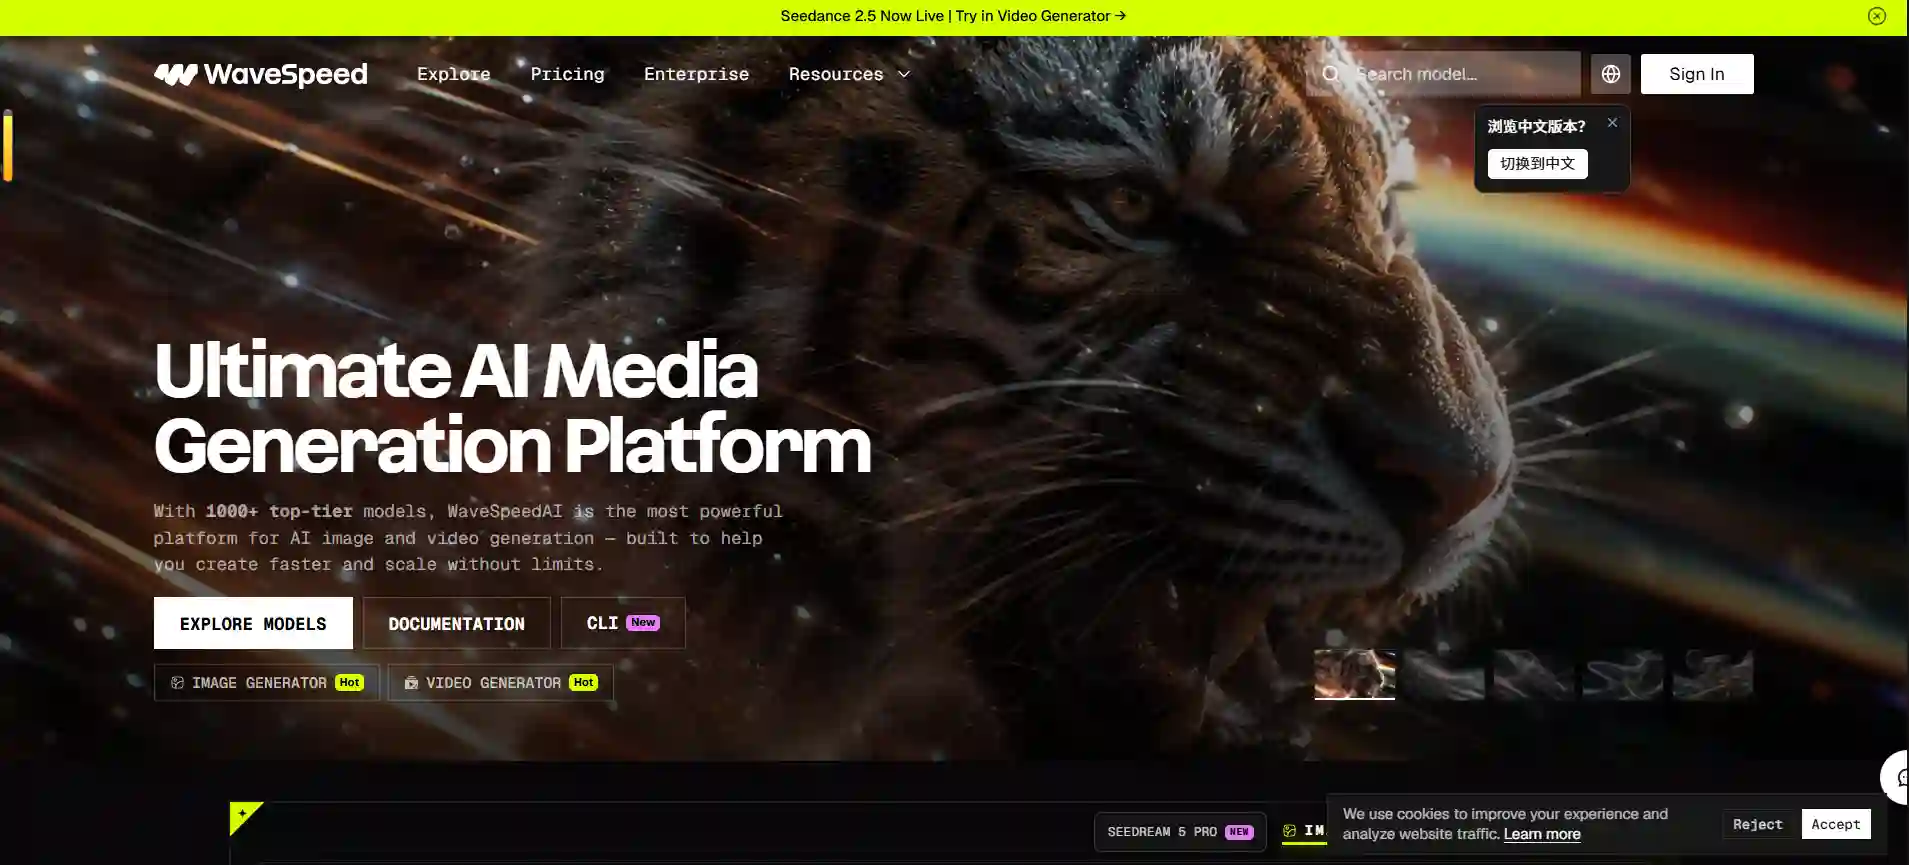Select the second hero carousel thumbnail

click(x=1444, y=674)
